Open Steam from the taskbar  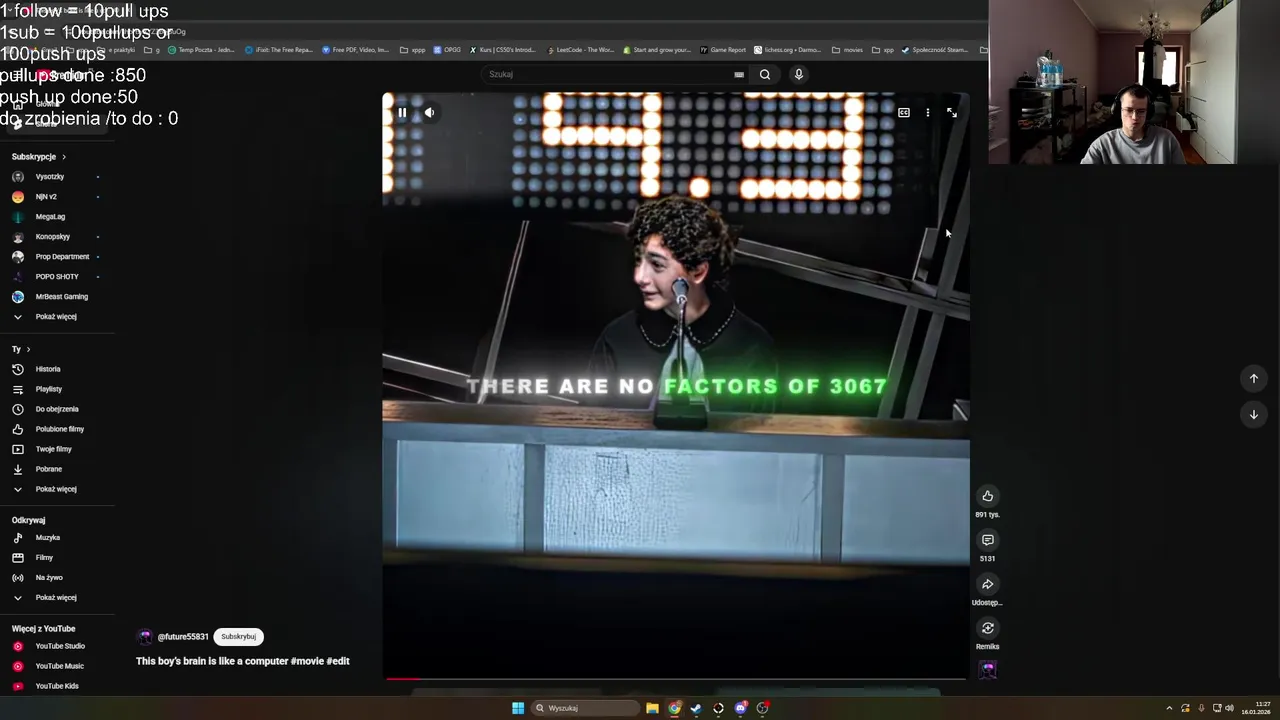696,708
